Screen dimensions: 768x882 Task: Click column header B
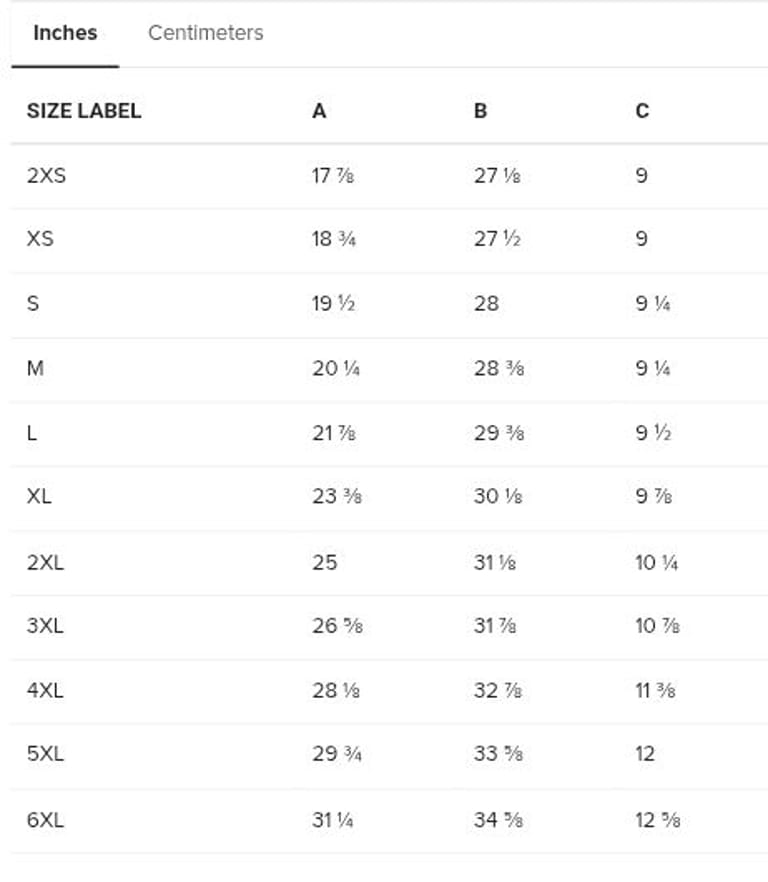(481, 111)
